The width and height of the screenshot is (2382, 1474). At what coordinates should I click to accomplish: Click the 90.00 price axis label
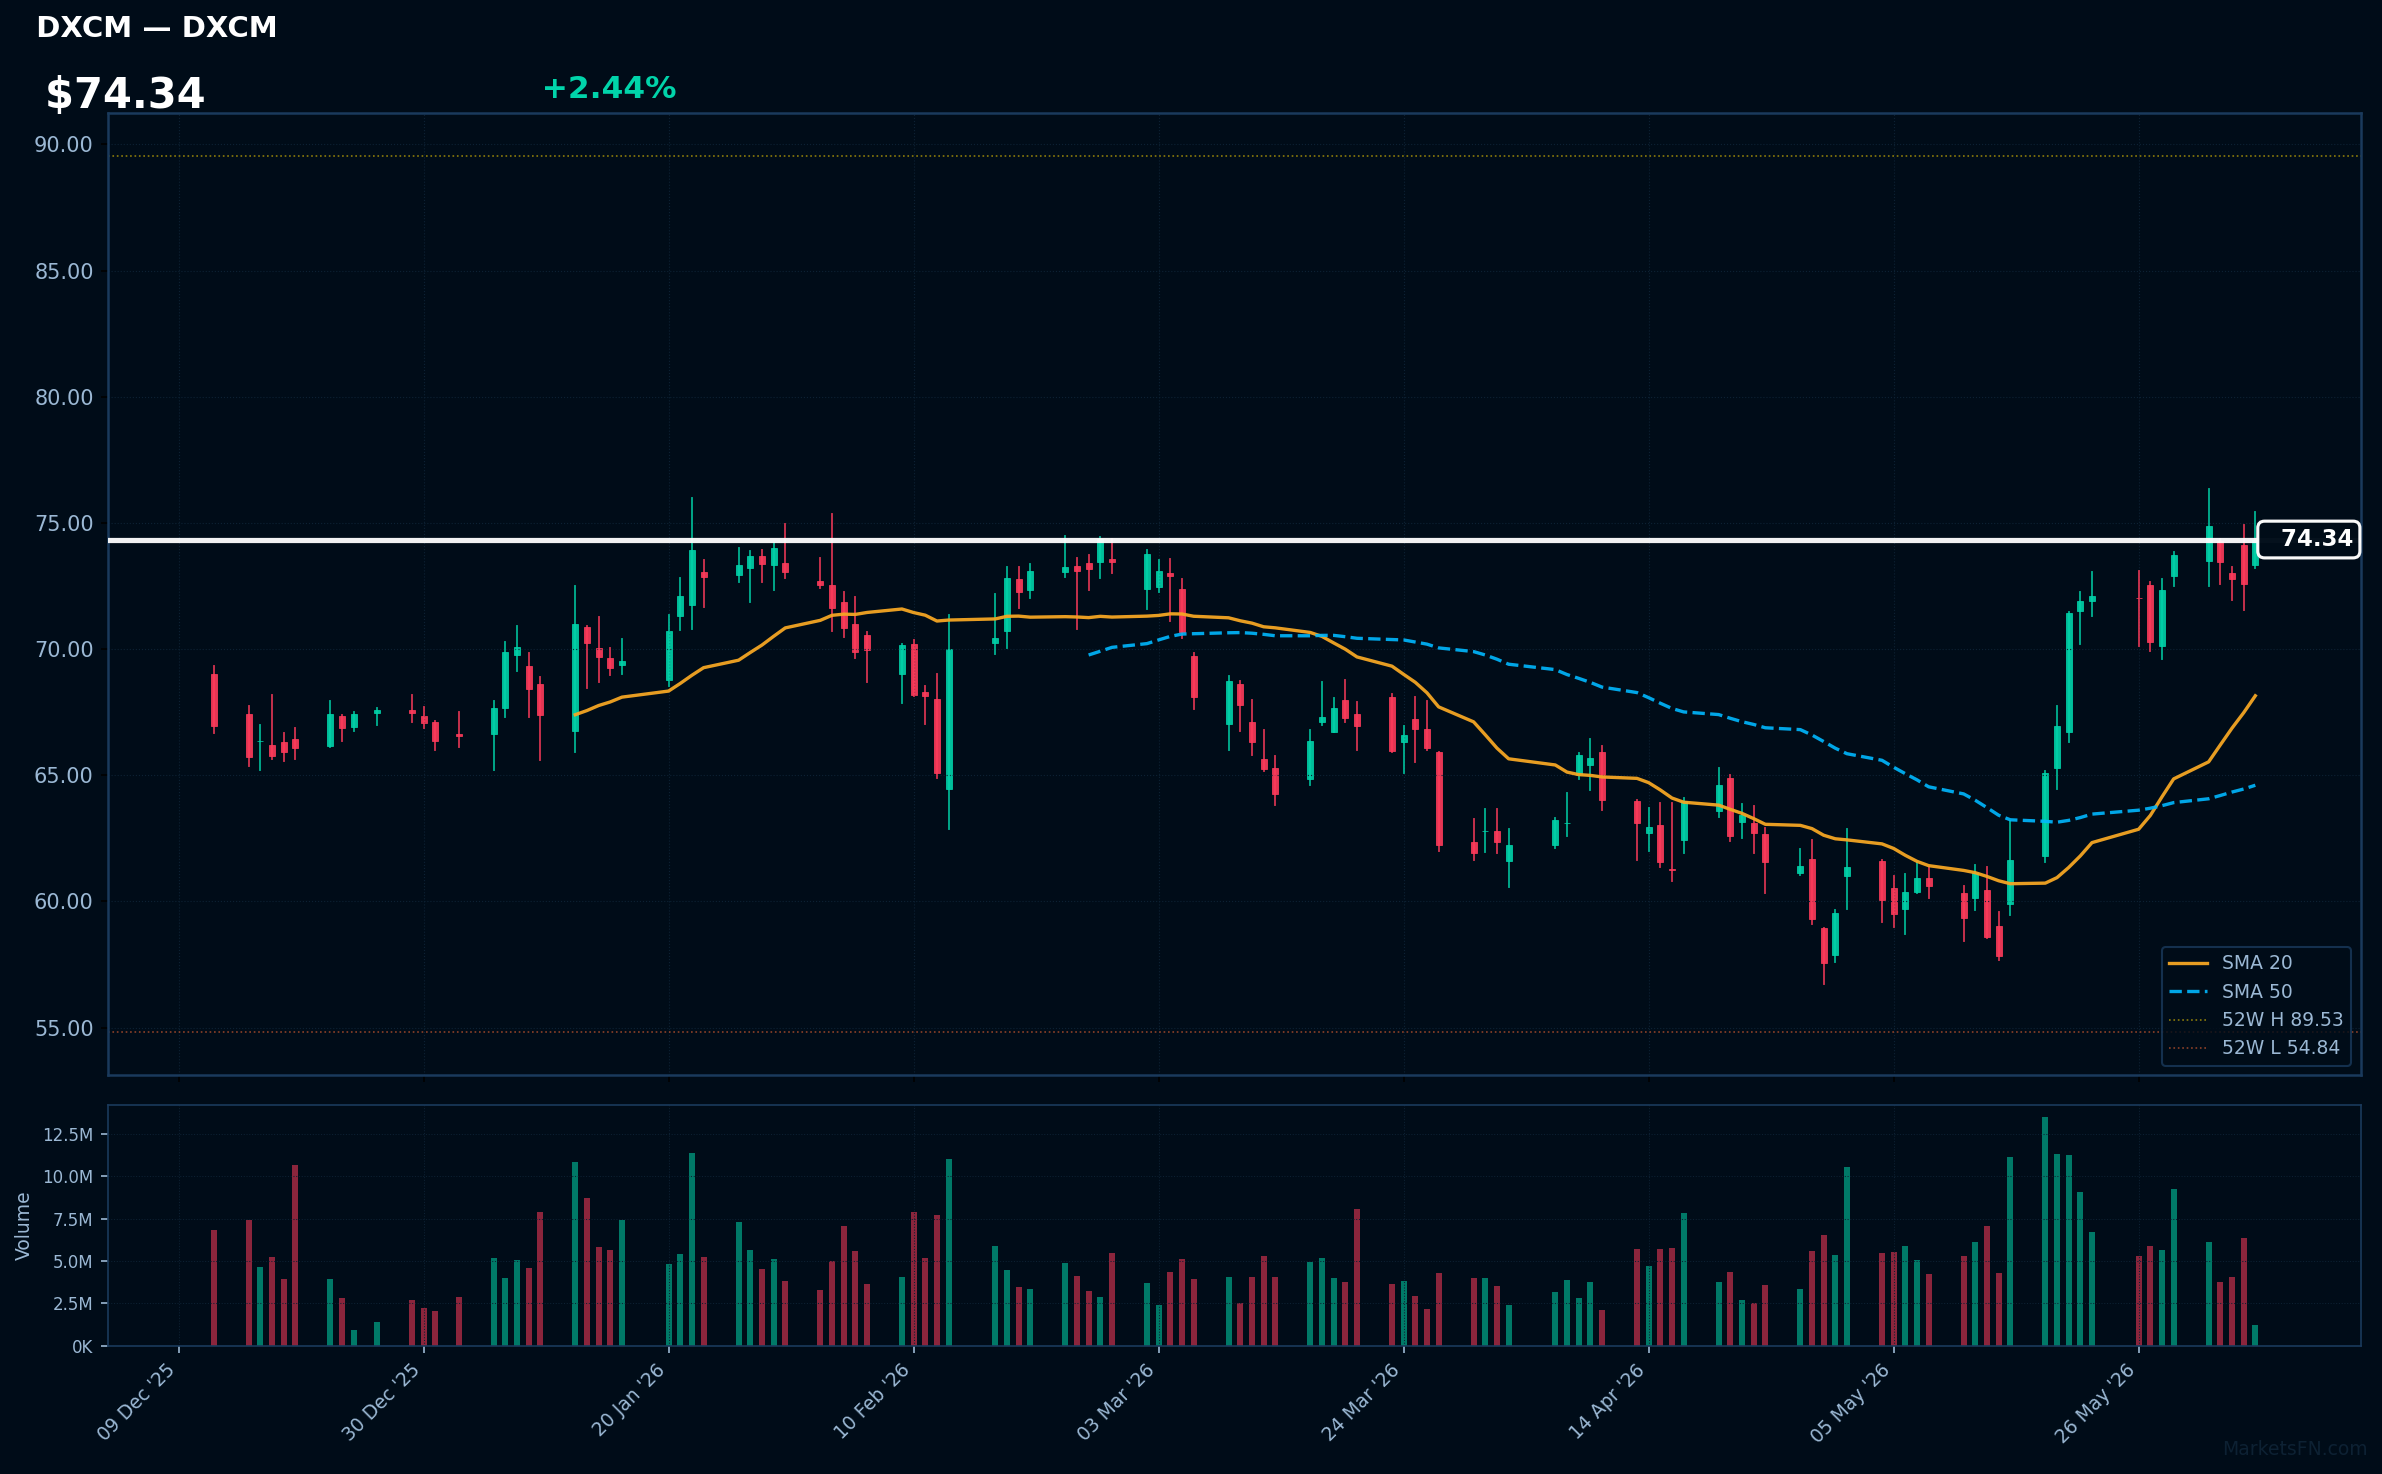[x=63, y=145]
